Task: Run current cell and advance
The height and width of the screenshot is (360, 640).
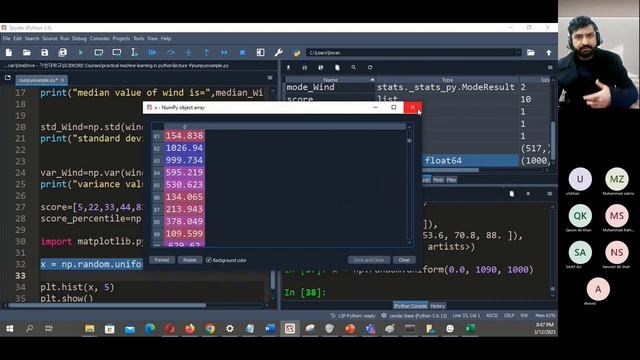Action: [117, 53]
